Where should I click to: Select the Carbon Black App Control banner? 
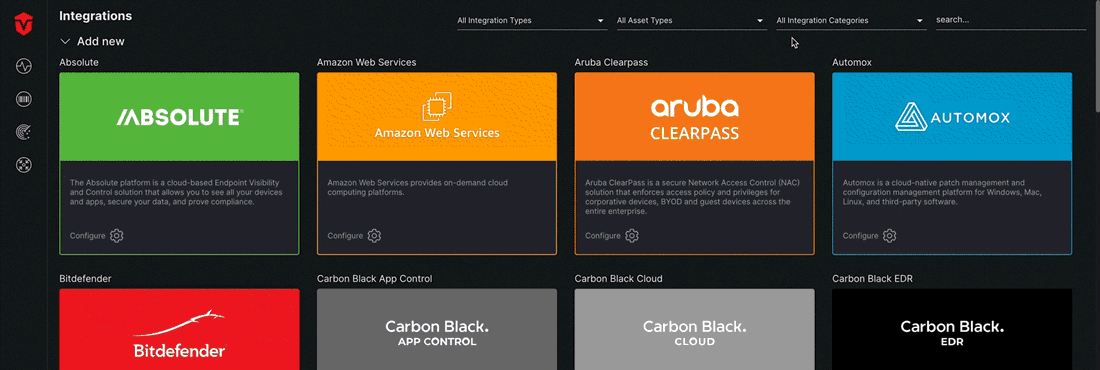(x=437, y=329)
